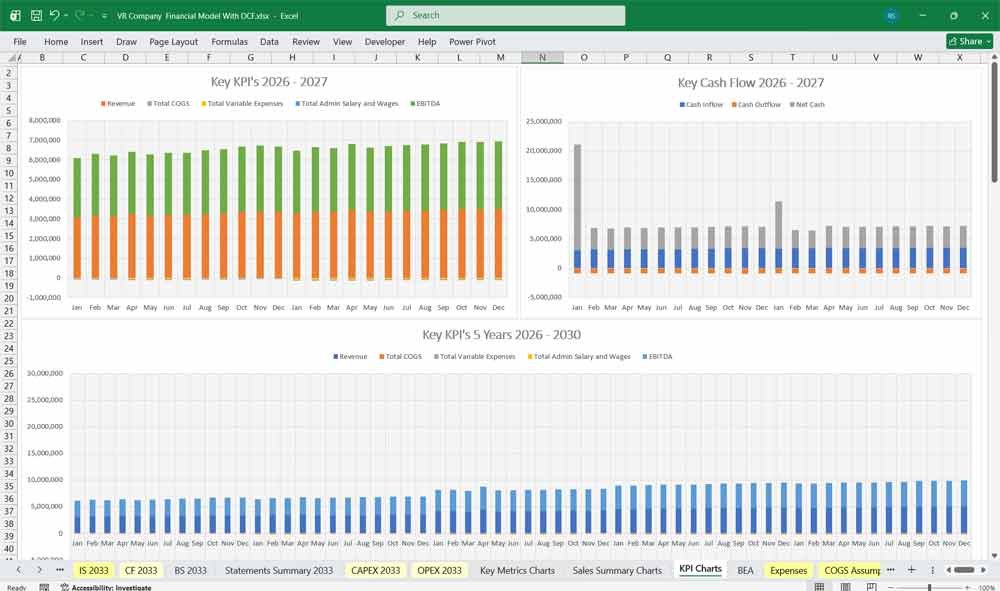
Task: Click the Redo arrow icon
Action: click(80, 15)
